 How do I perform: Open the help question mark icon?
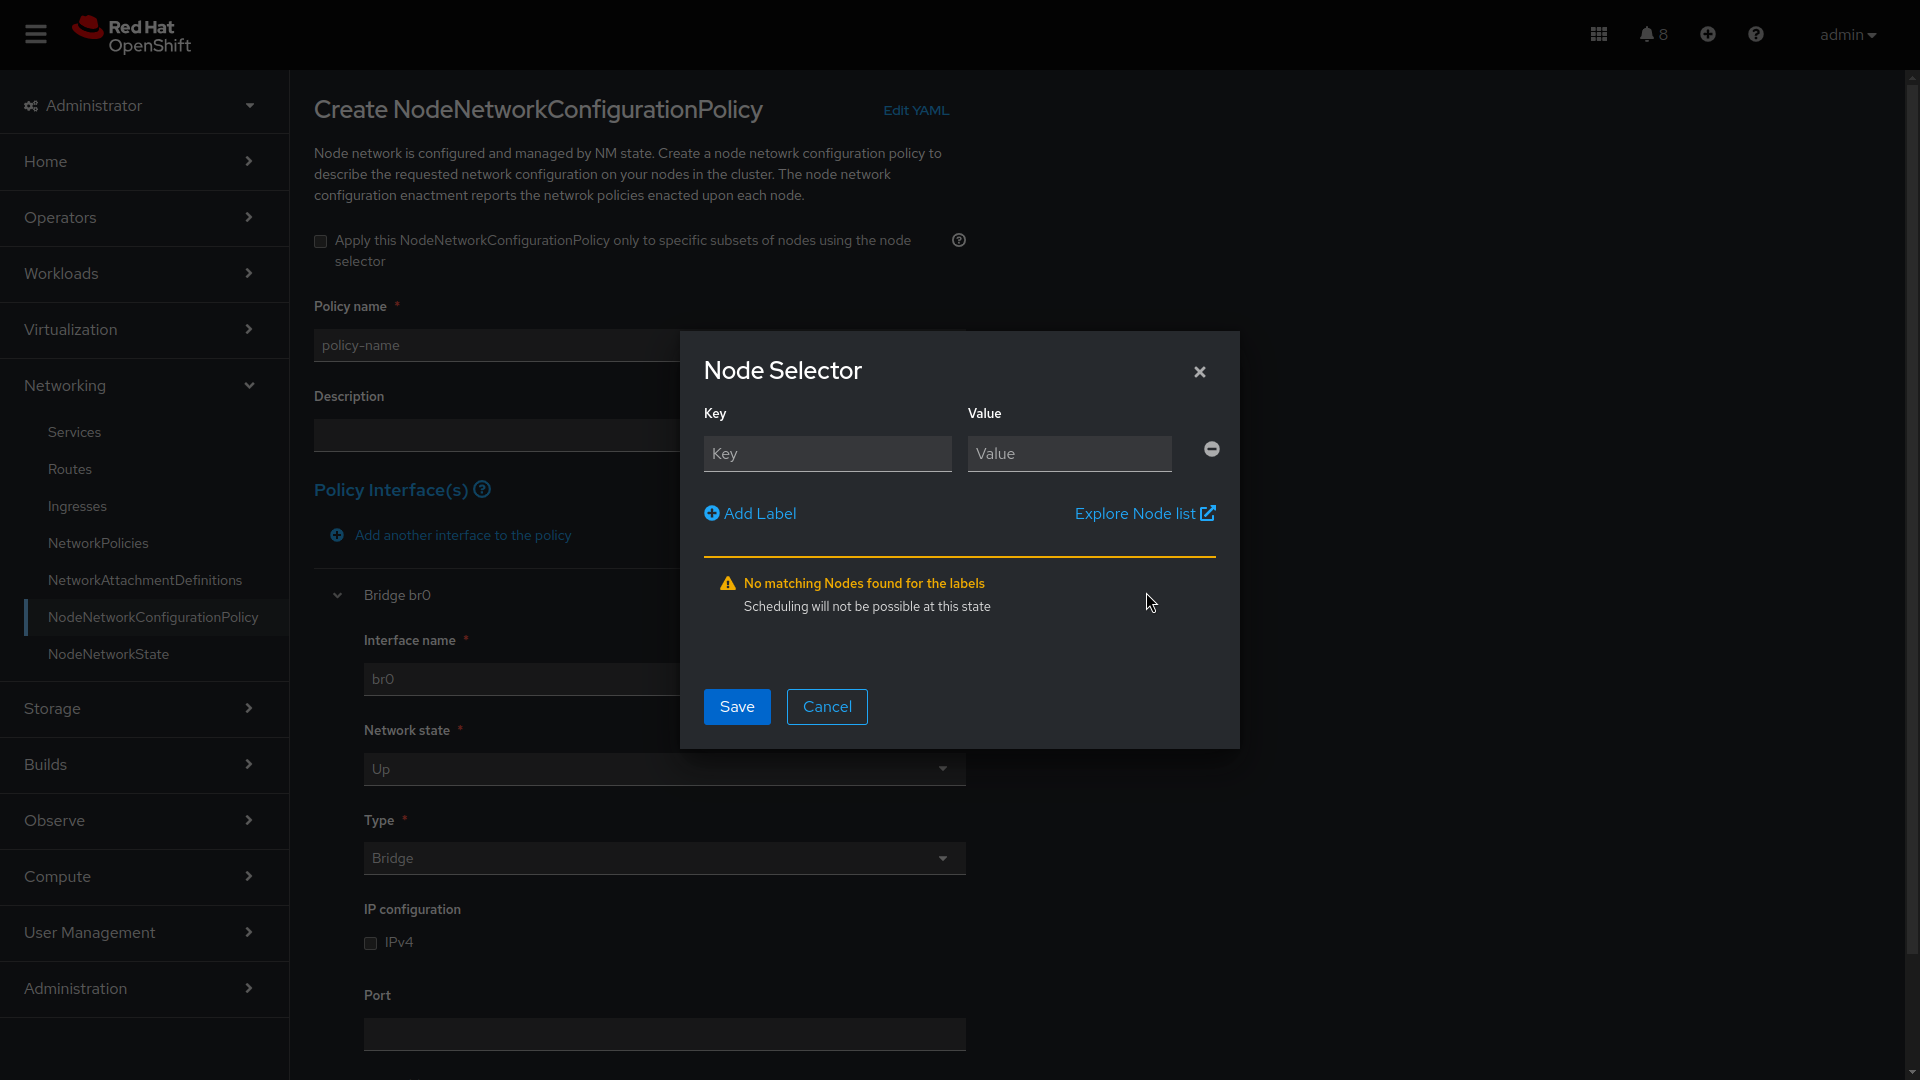click(x=1755, y=33)
